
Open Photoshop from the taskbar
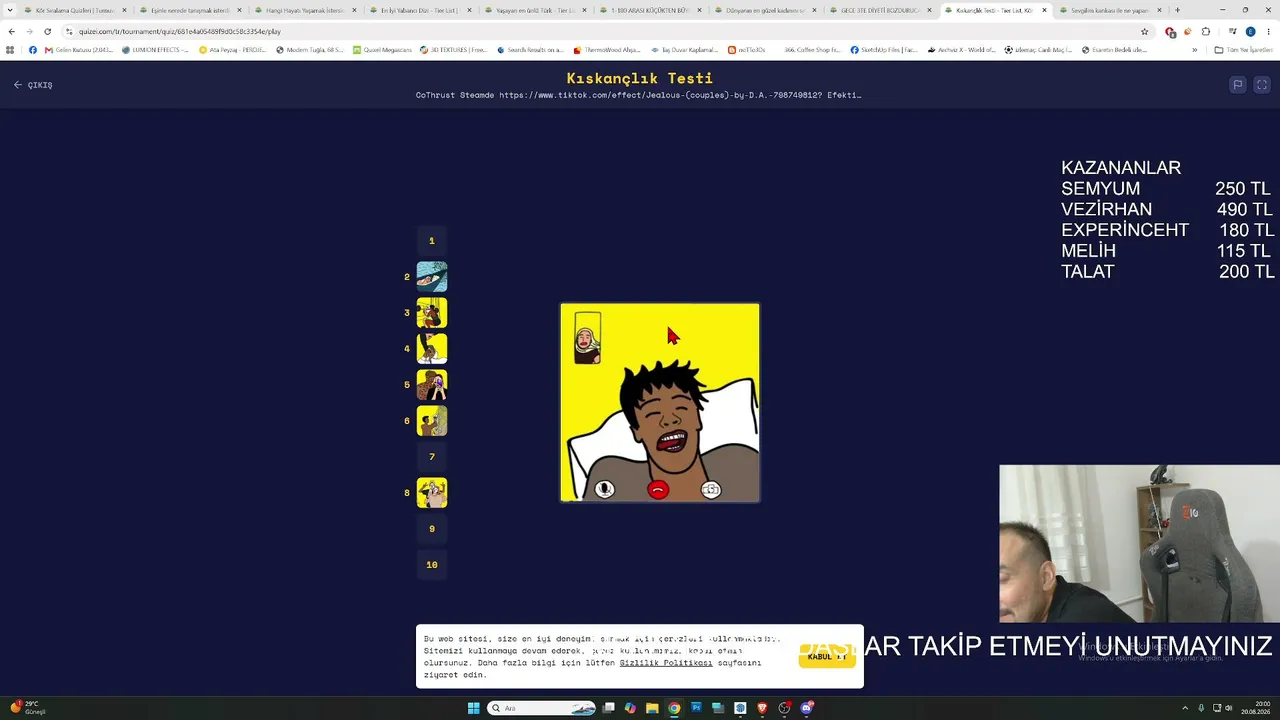(696, 708)
